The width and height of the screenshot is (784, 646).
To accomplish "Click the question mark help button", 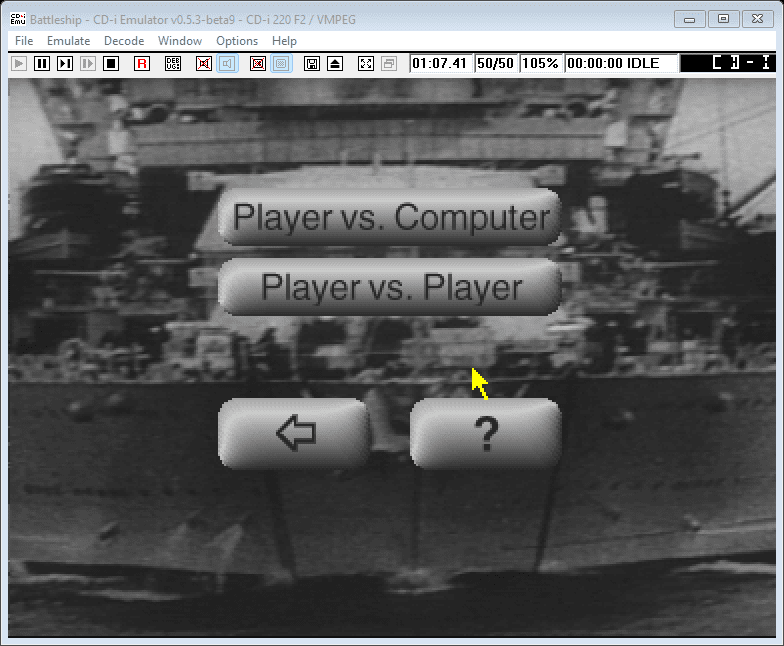I will coord(486,433).
